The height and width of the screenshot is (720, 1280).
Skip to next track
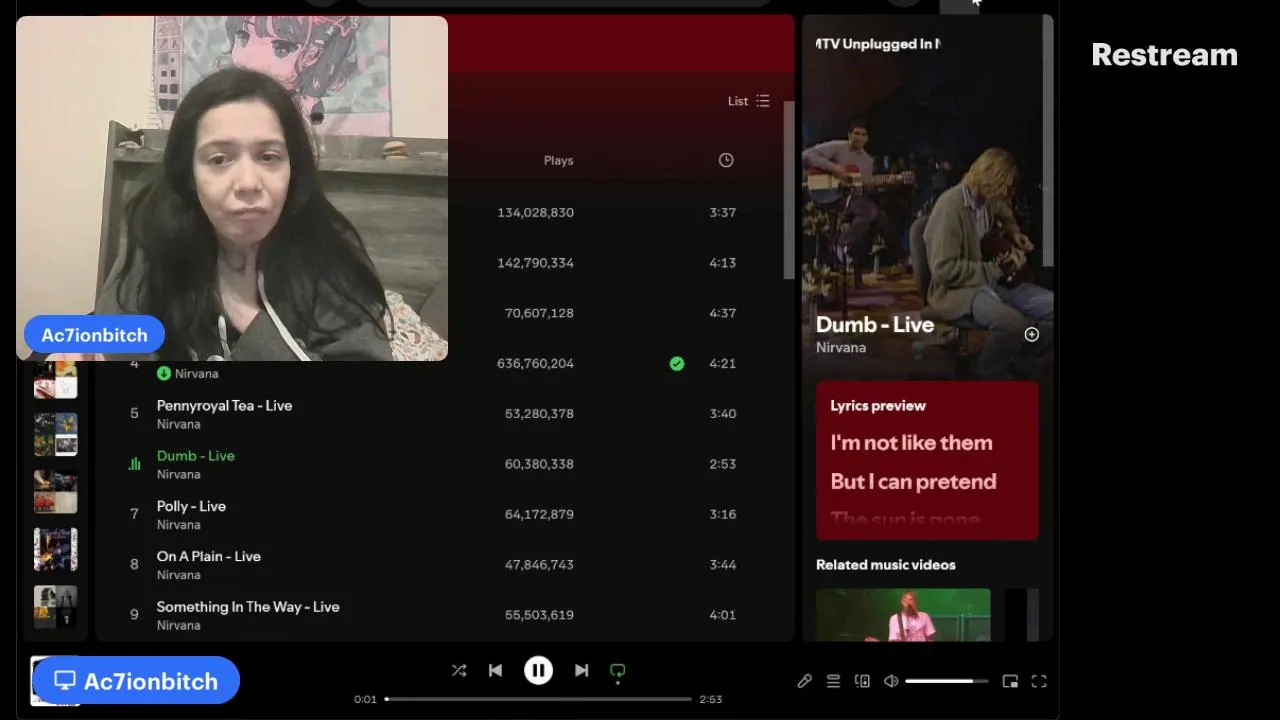tap(581, 671)
